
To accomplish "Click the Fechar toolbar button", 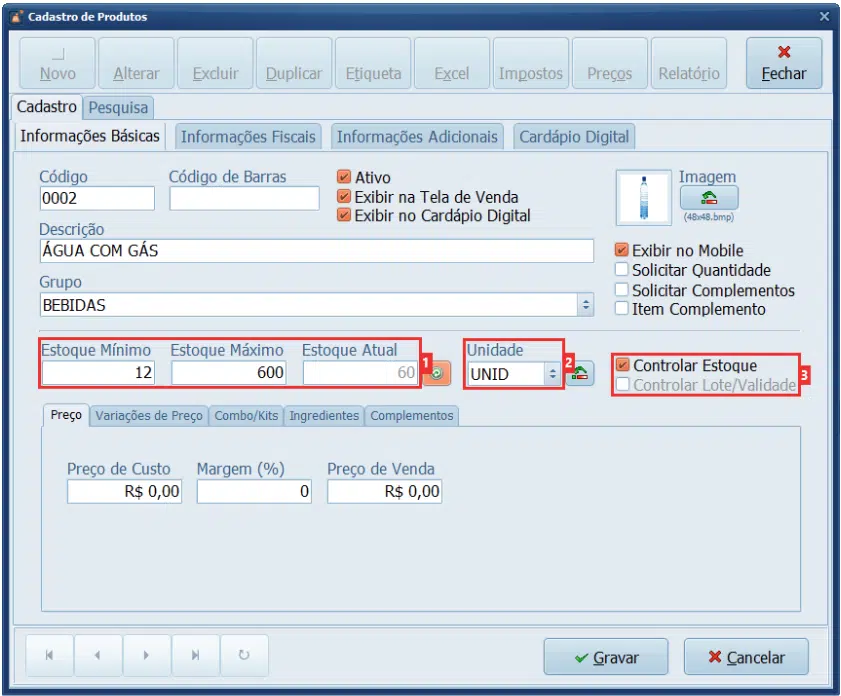I will [784, 63].
